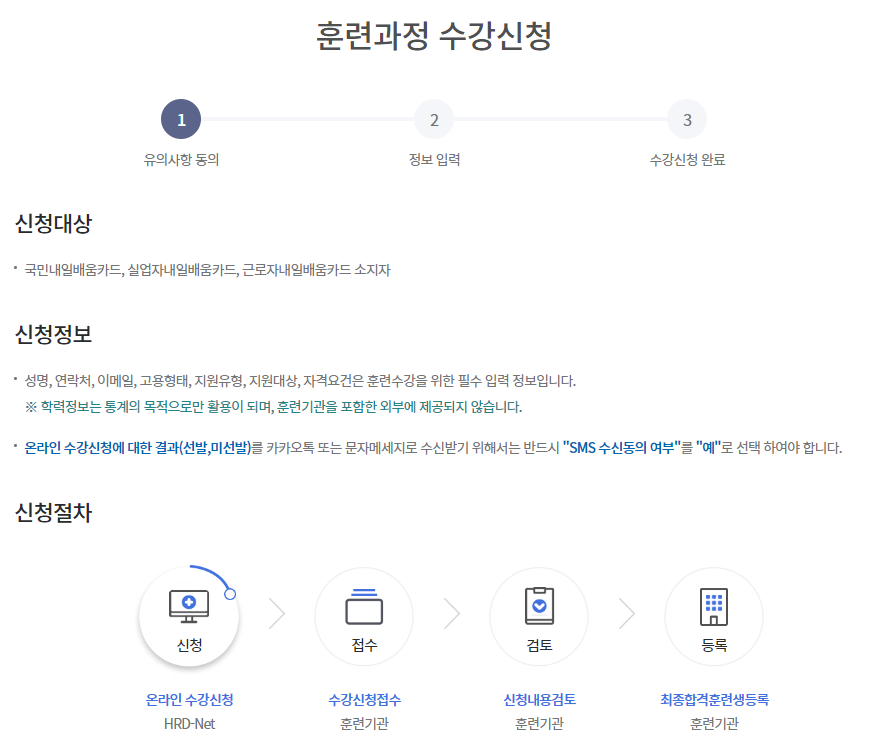Click the 신청내용검토 caption
870x745 pixels.
tap(539, 700)
